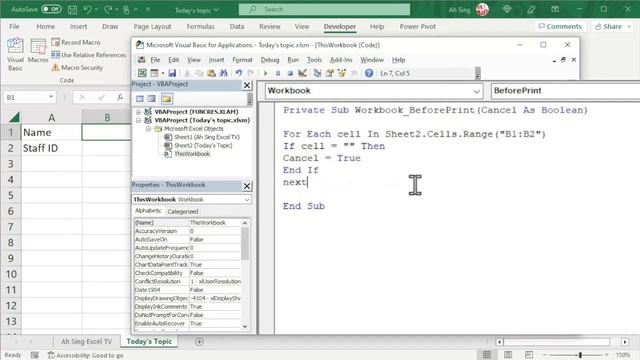The width and height of the screenshot is (640, 360).
Task: Open the Name Box dropdown arrow
Action: (51, 97)
